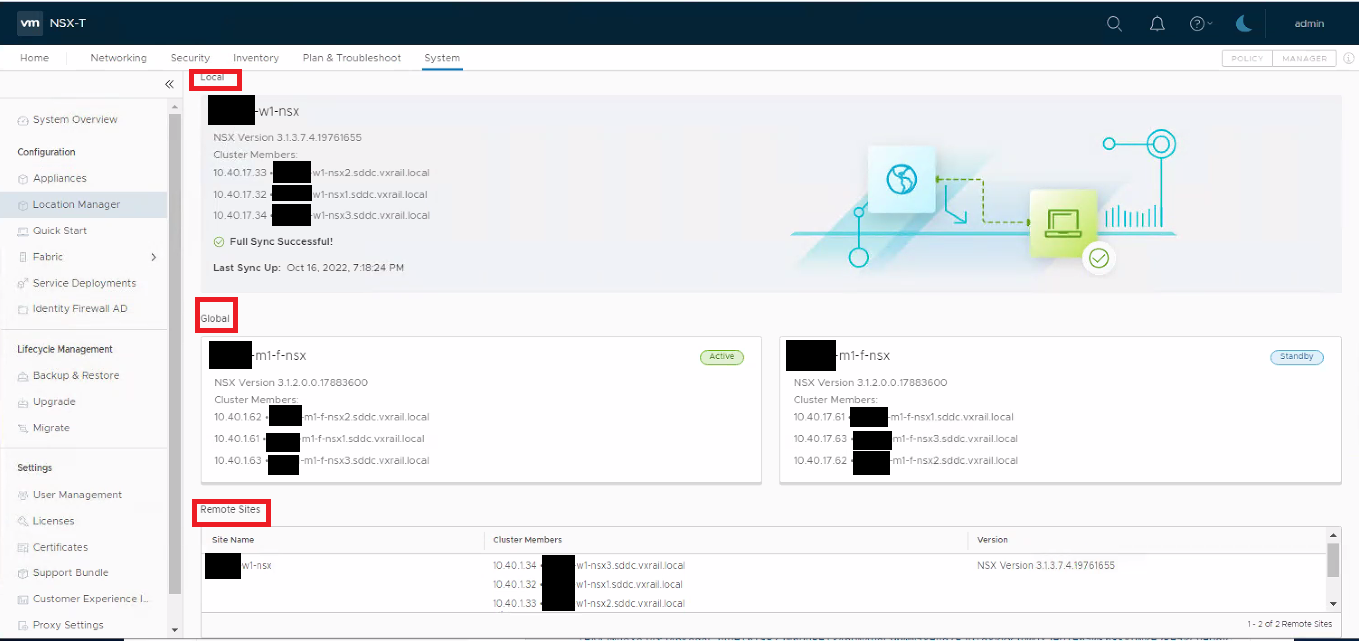Viewport: 1359px width, 641px height.
Task: Expand the Fabric submenu arrow
Action: pyautogui.click(x=153, y=257)
